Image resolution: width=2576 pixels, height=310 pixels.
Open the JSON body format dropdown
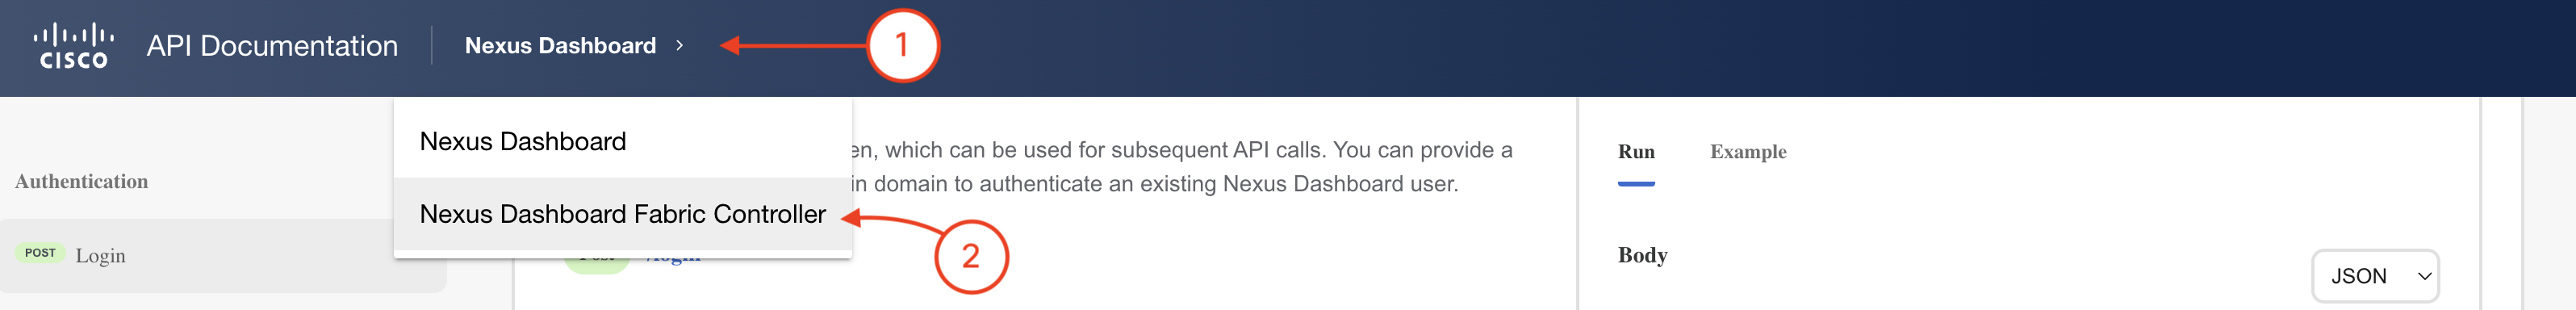pyautogui.click(x=2375, y=276)
